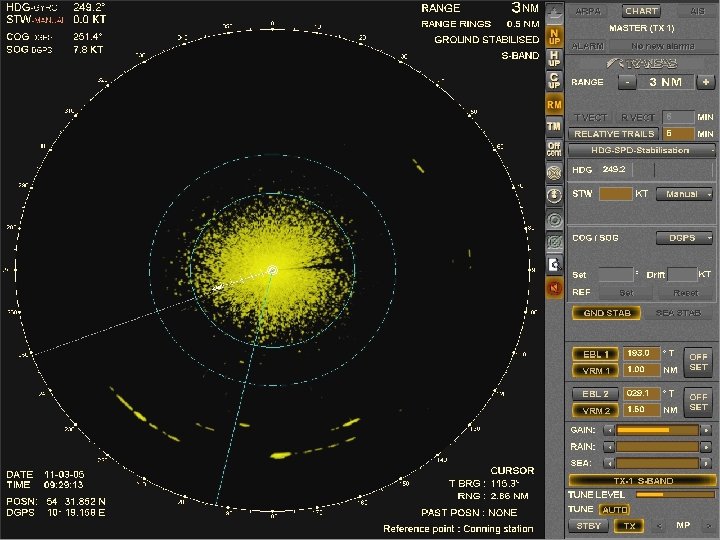This screenshot has width=720, height=540.
Task: Open the CHART tab
Action: [641, 11]
